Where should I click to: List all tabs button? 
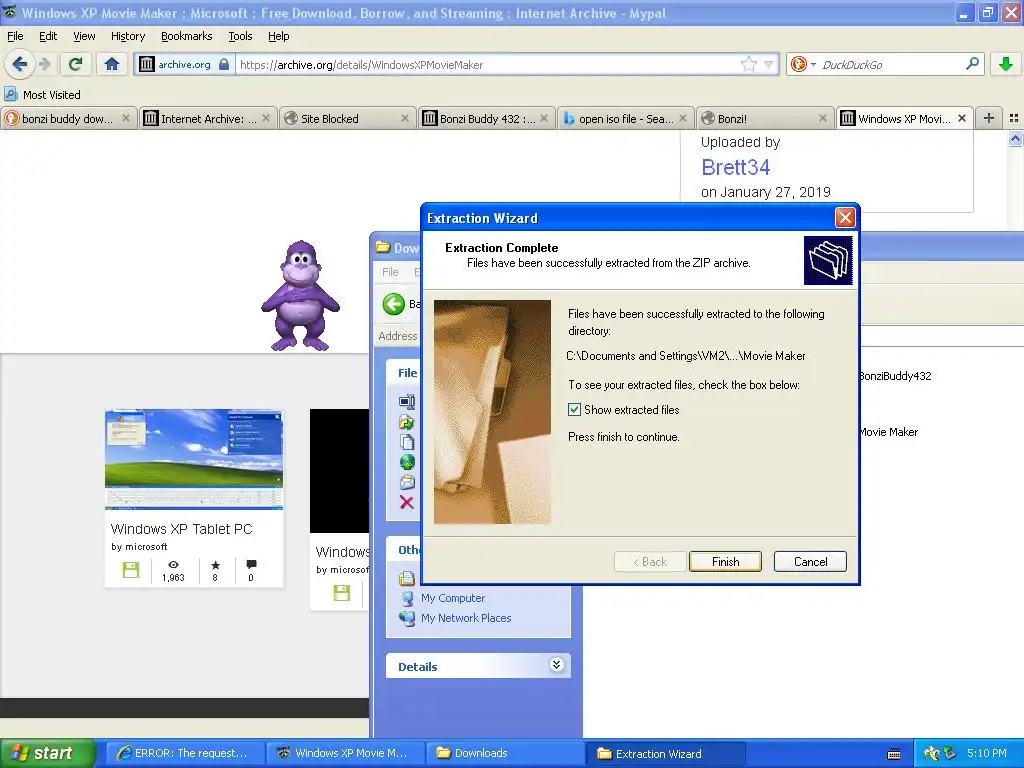[x=1014, y=118]
